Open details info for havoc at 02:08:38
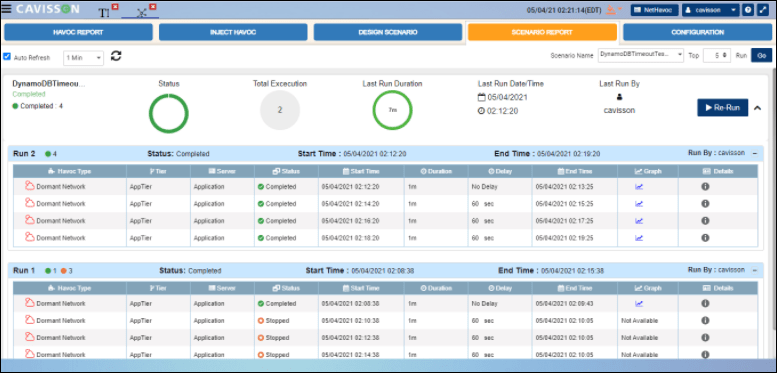777x373 pixels. point(705,304)
